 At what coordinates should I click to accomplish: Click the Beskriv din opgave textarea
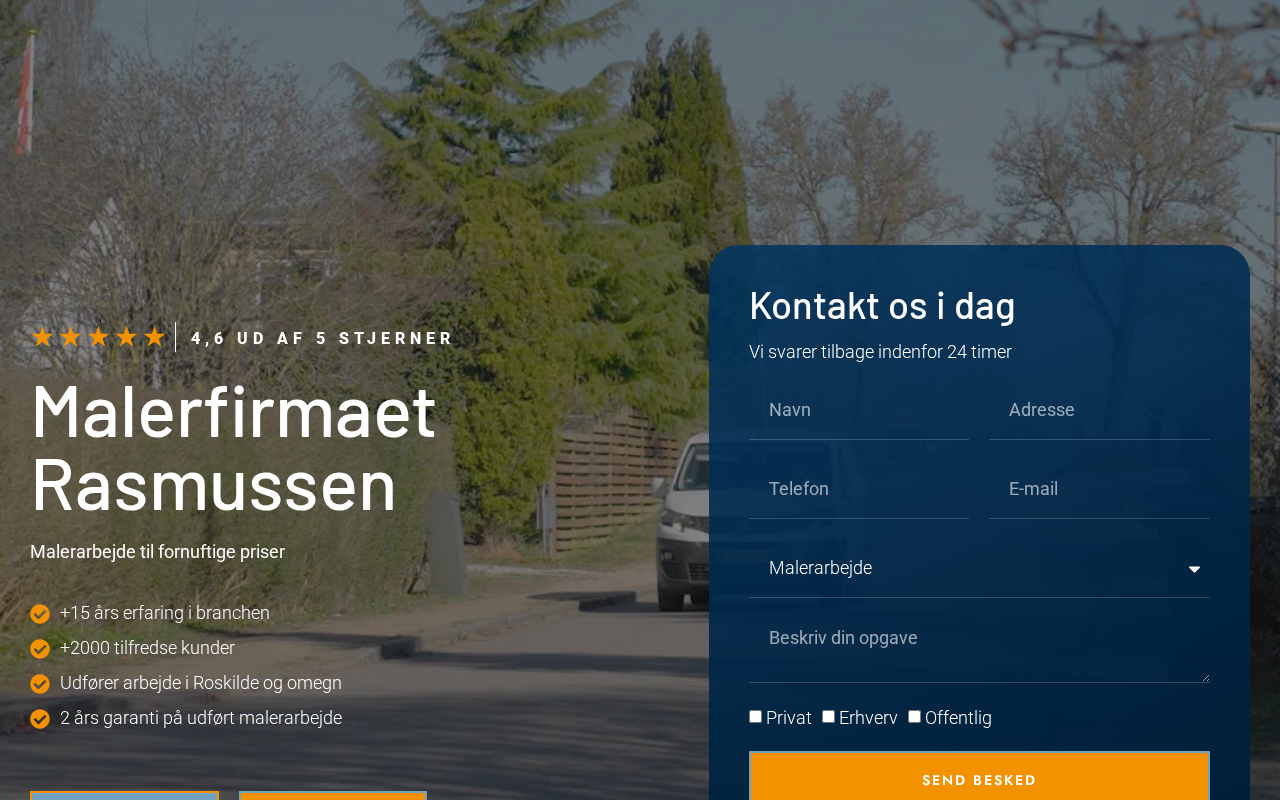click(979, 650)
